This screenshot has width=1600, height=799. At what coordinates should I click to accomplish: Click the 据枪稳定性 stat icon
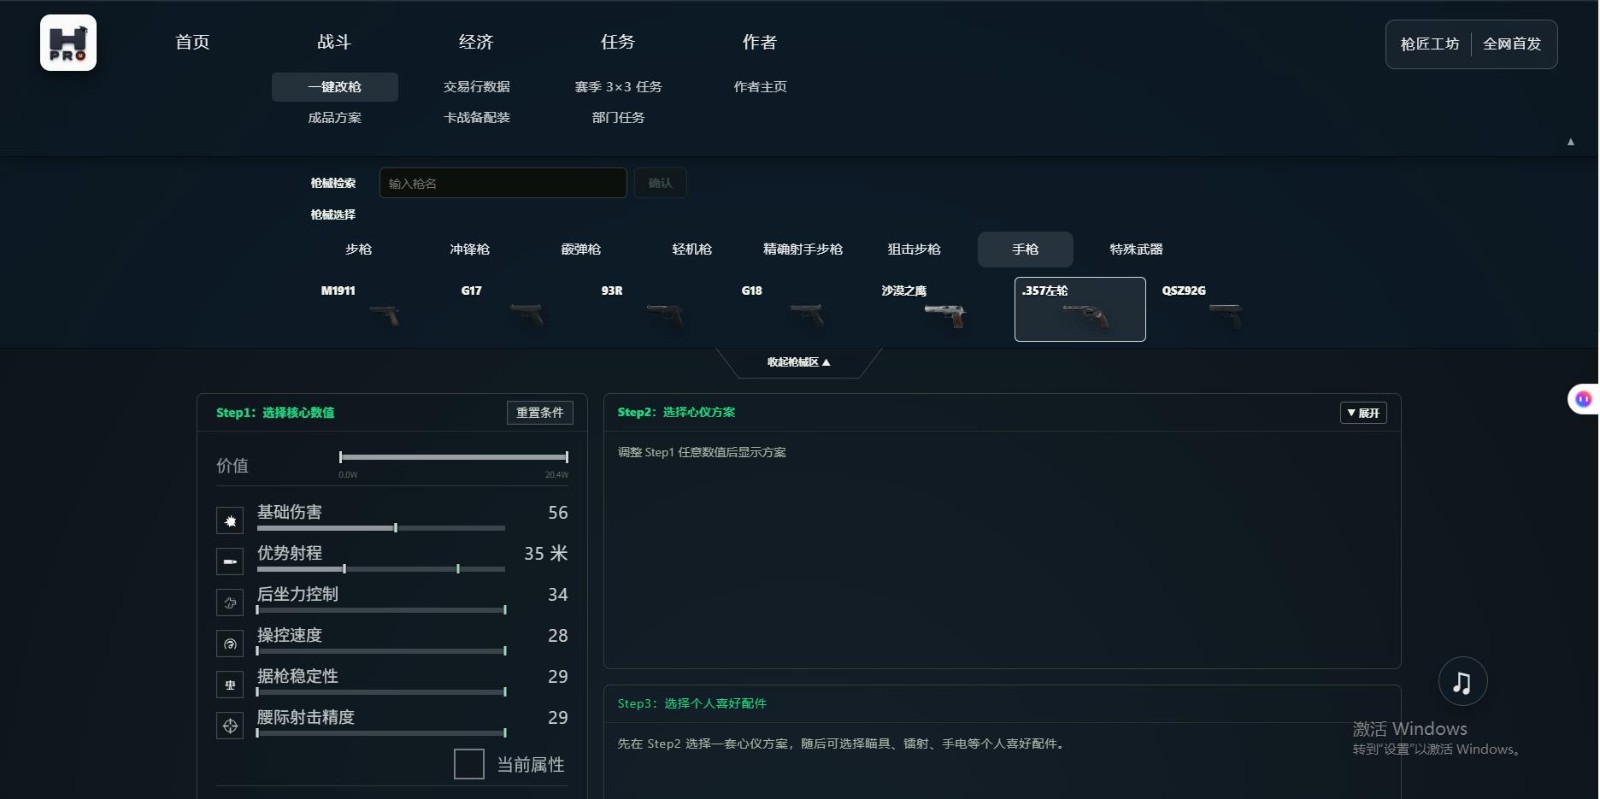(230, 685)
